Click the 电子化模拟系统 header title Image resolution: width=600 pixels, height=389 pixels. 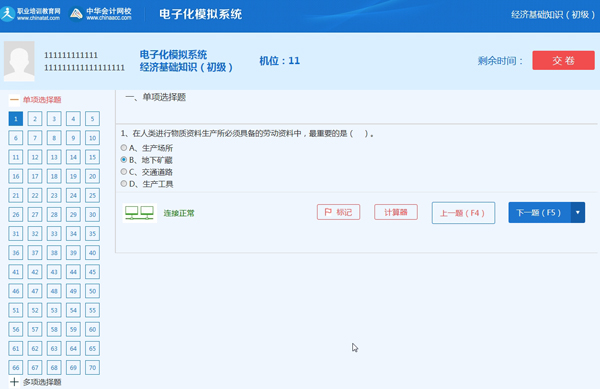pos(201,14)
